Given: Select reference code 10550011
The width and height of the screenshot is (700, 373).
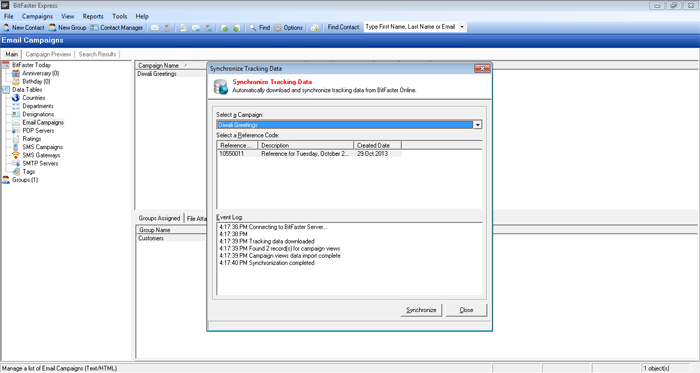Looking at the screenshot, I should [x=231, y=154].
